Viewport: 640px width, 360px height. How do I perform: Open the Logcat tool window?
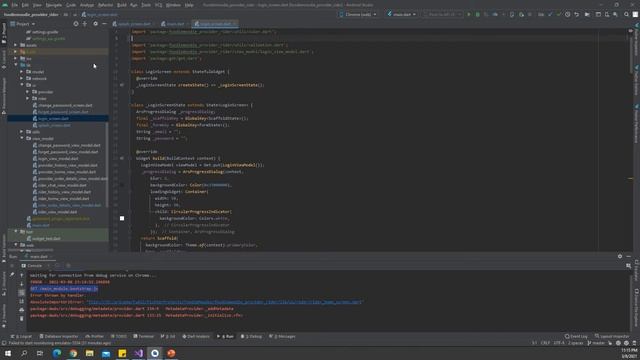click(x=22, y=336)
